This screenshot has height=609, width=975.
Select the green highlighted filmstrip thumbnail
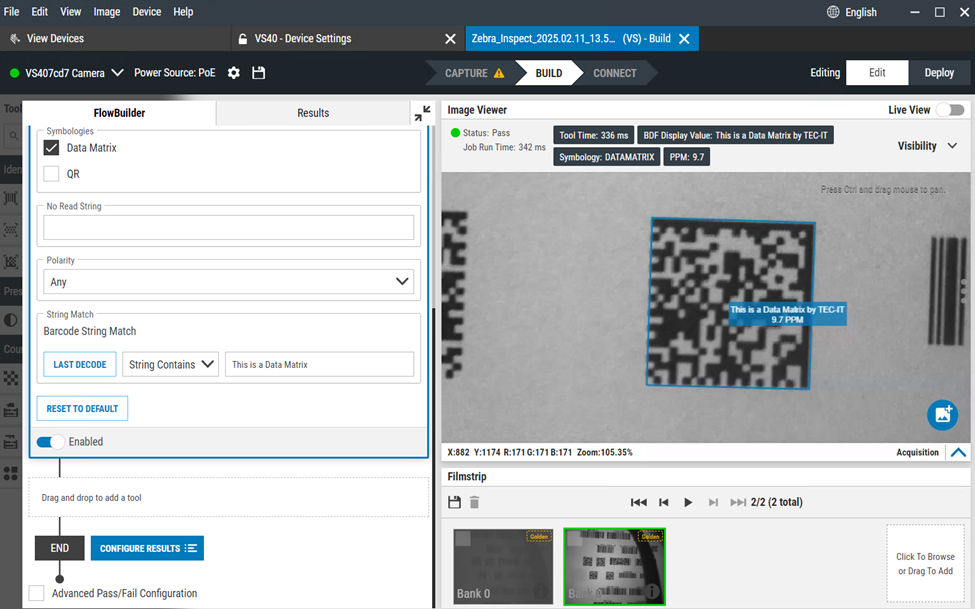pyautogui.click(x=614, y=566)
